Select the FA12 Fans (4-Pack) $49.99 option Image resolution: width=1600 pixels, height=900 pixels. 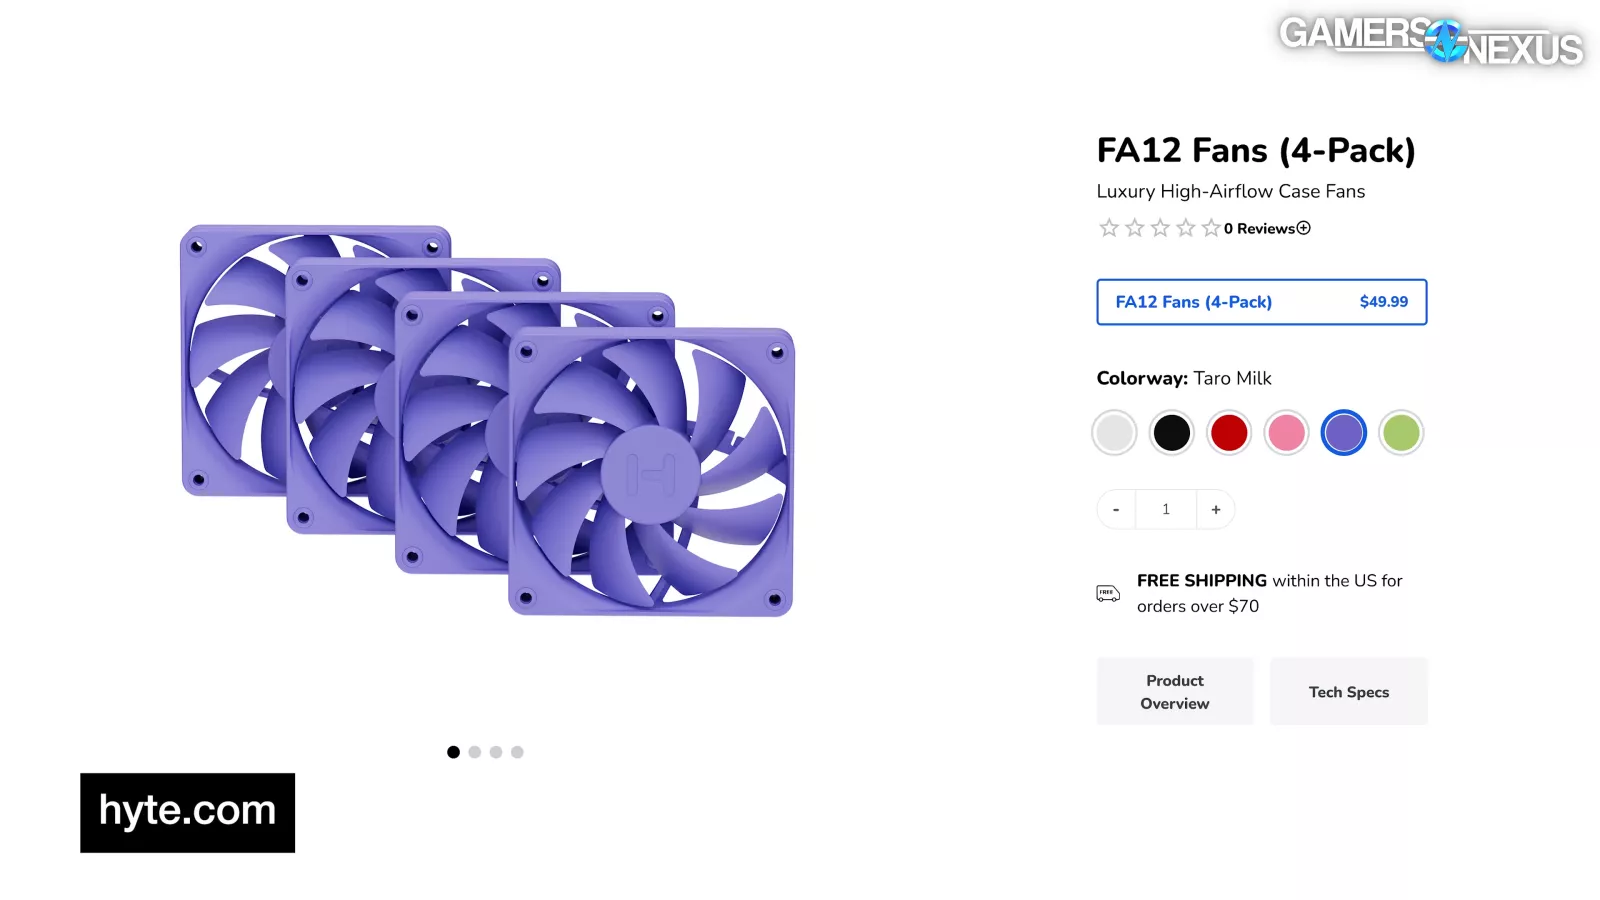coord(1262,302)
